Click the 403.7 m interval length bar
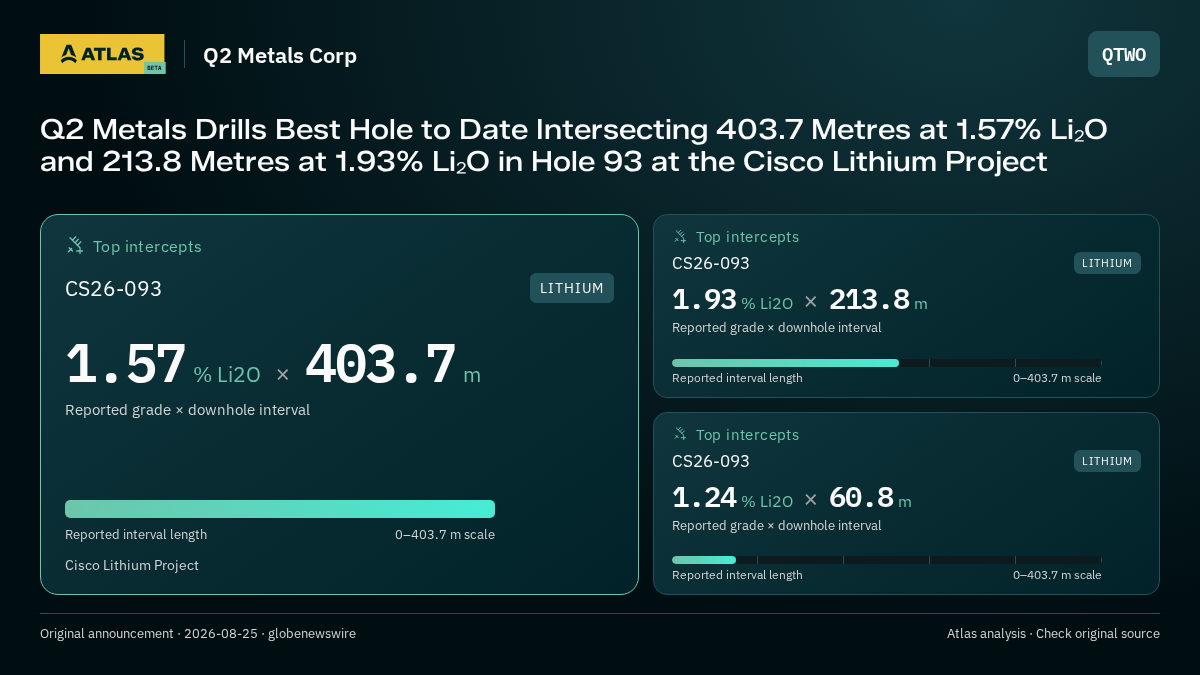 (x=280, y=509)
